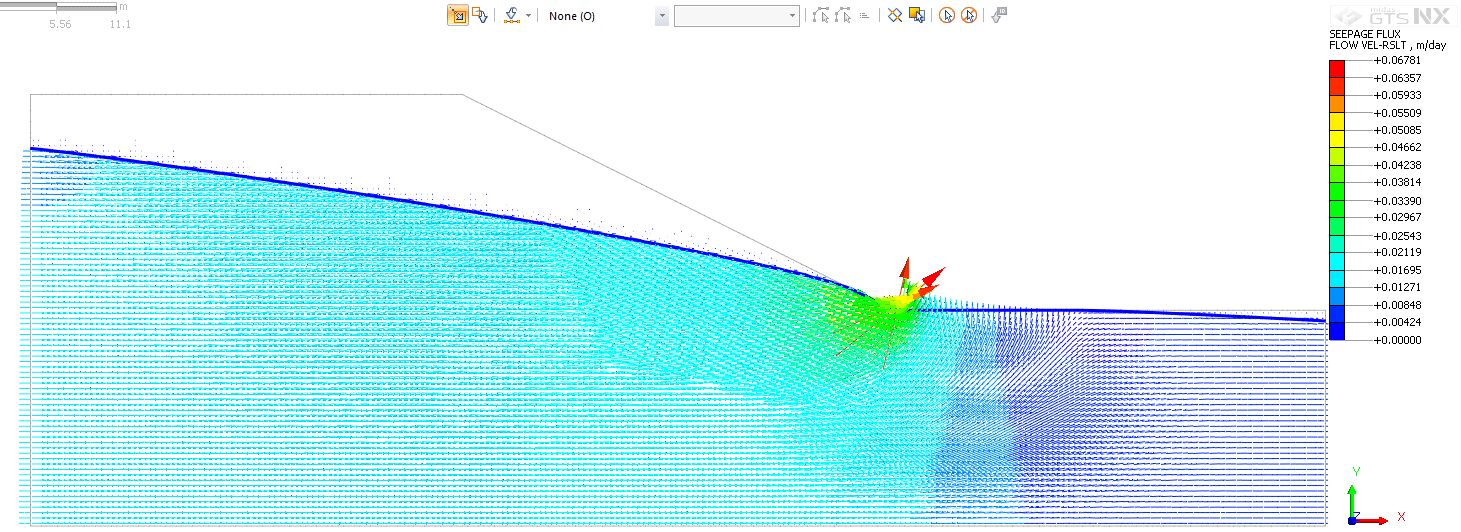1461x532 pixels.
Task: Click the dark blue legend color swatch
Action: click(x=1336, y=332)
